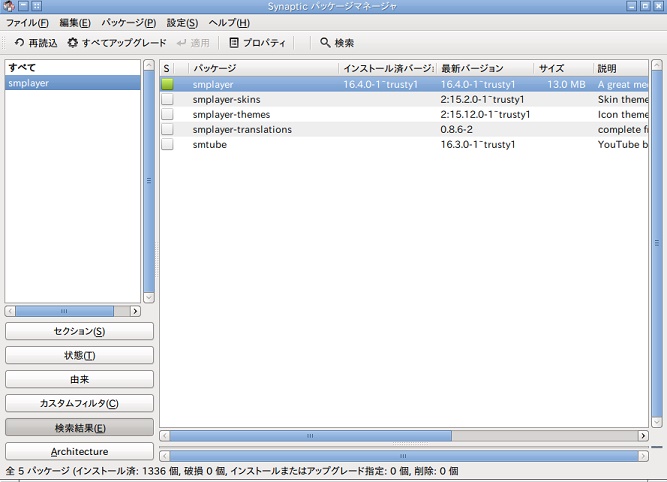The image size is (667, 482).
Task: Click the Synaptic window menu icon in the titlebar
Action: tap(9, 6)
